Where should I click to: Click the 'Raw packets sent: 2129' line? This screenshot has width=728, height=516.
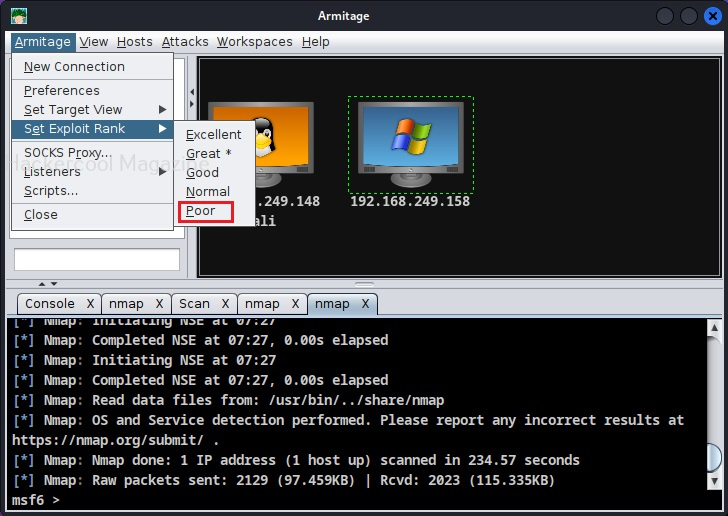coord(283,480)
